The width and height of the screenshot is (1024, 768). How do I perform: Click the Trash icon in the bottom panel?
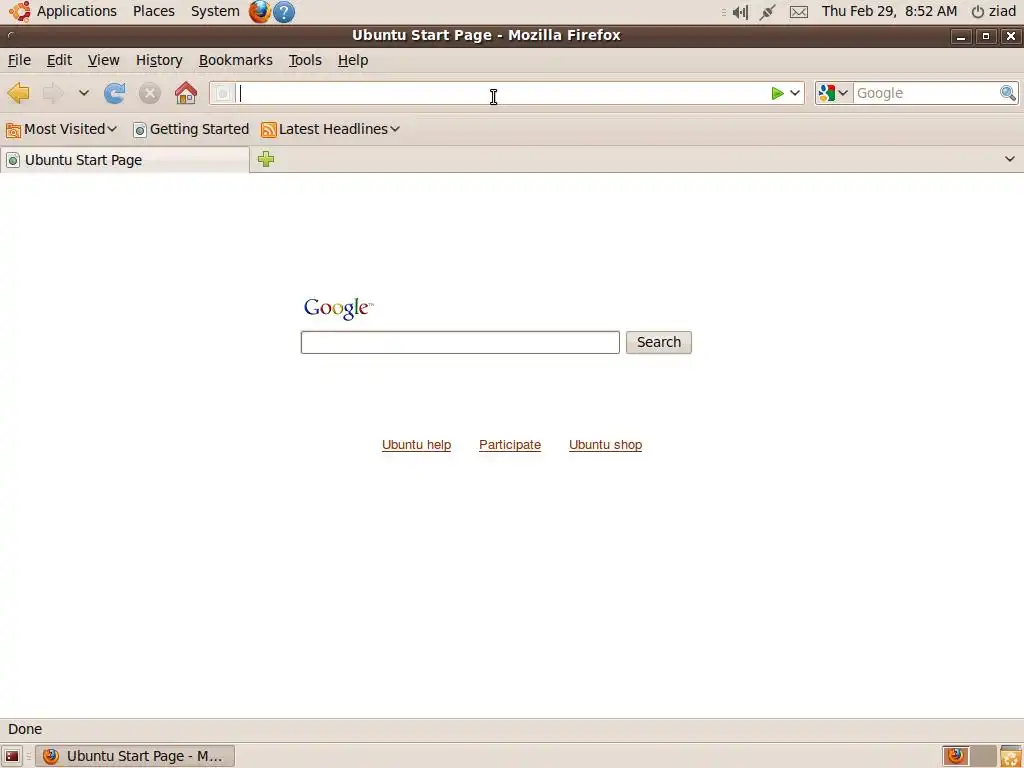click(x=1011, y=756)
